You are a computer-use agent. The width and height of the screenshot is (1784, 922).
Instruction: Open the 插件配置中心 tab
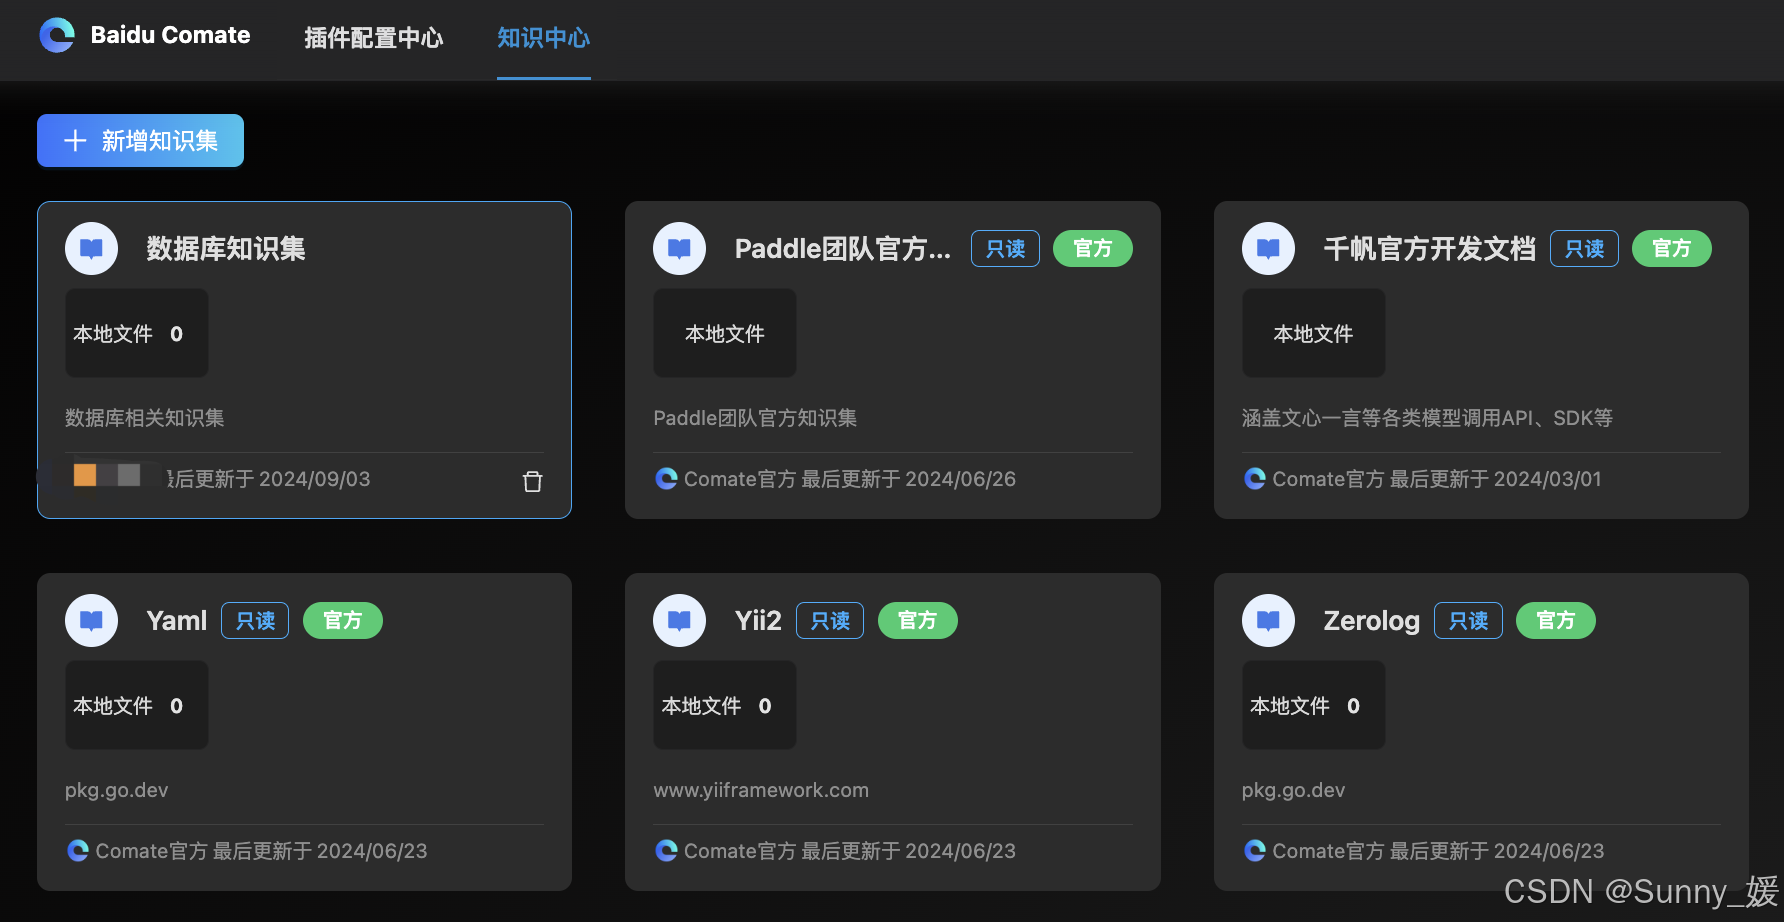[374, 38]
